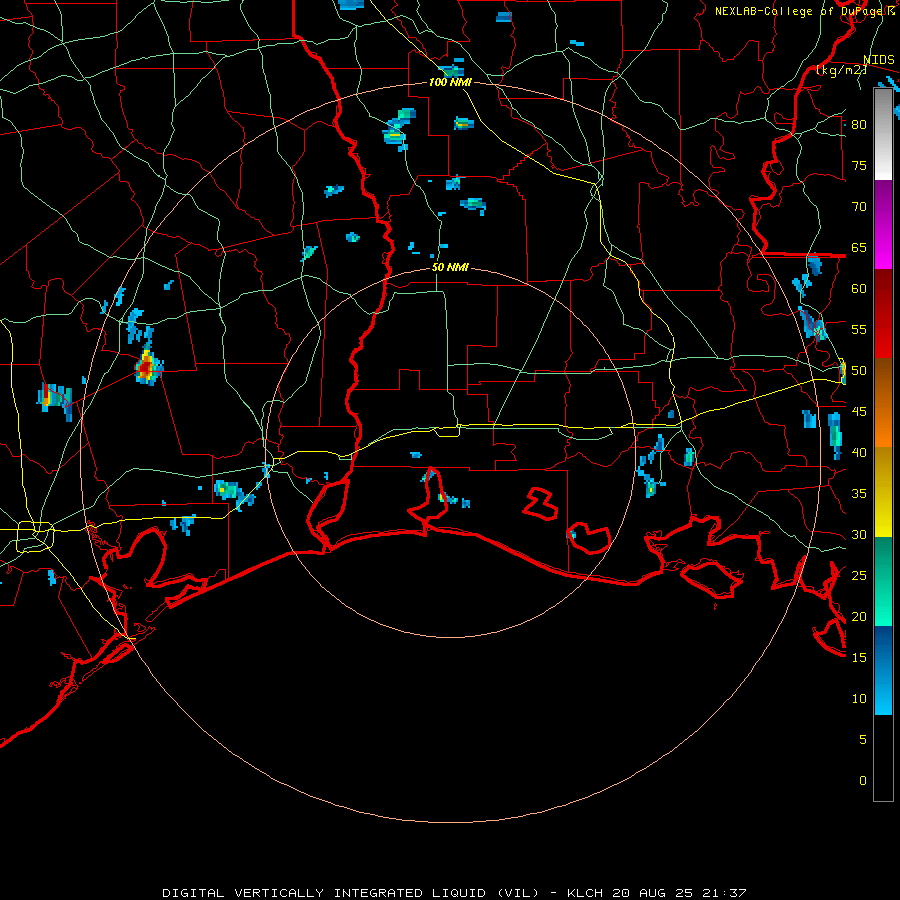The image size is (900, 900).
Task: Click the 100 NMI range ring label
Action: coord(450,82)
